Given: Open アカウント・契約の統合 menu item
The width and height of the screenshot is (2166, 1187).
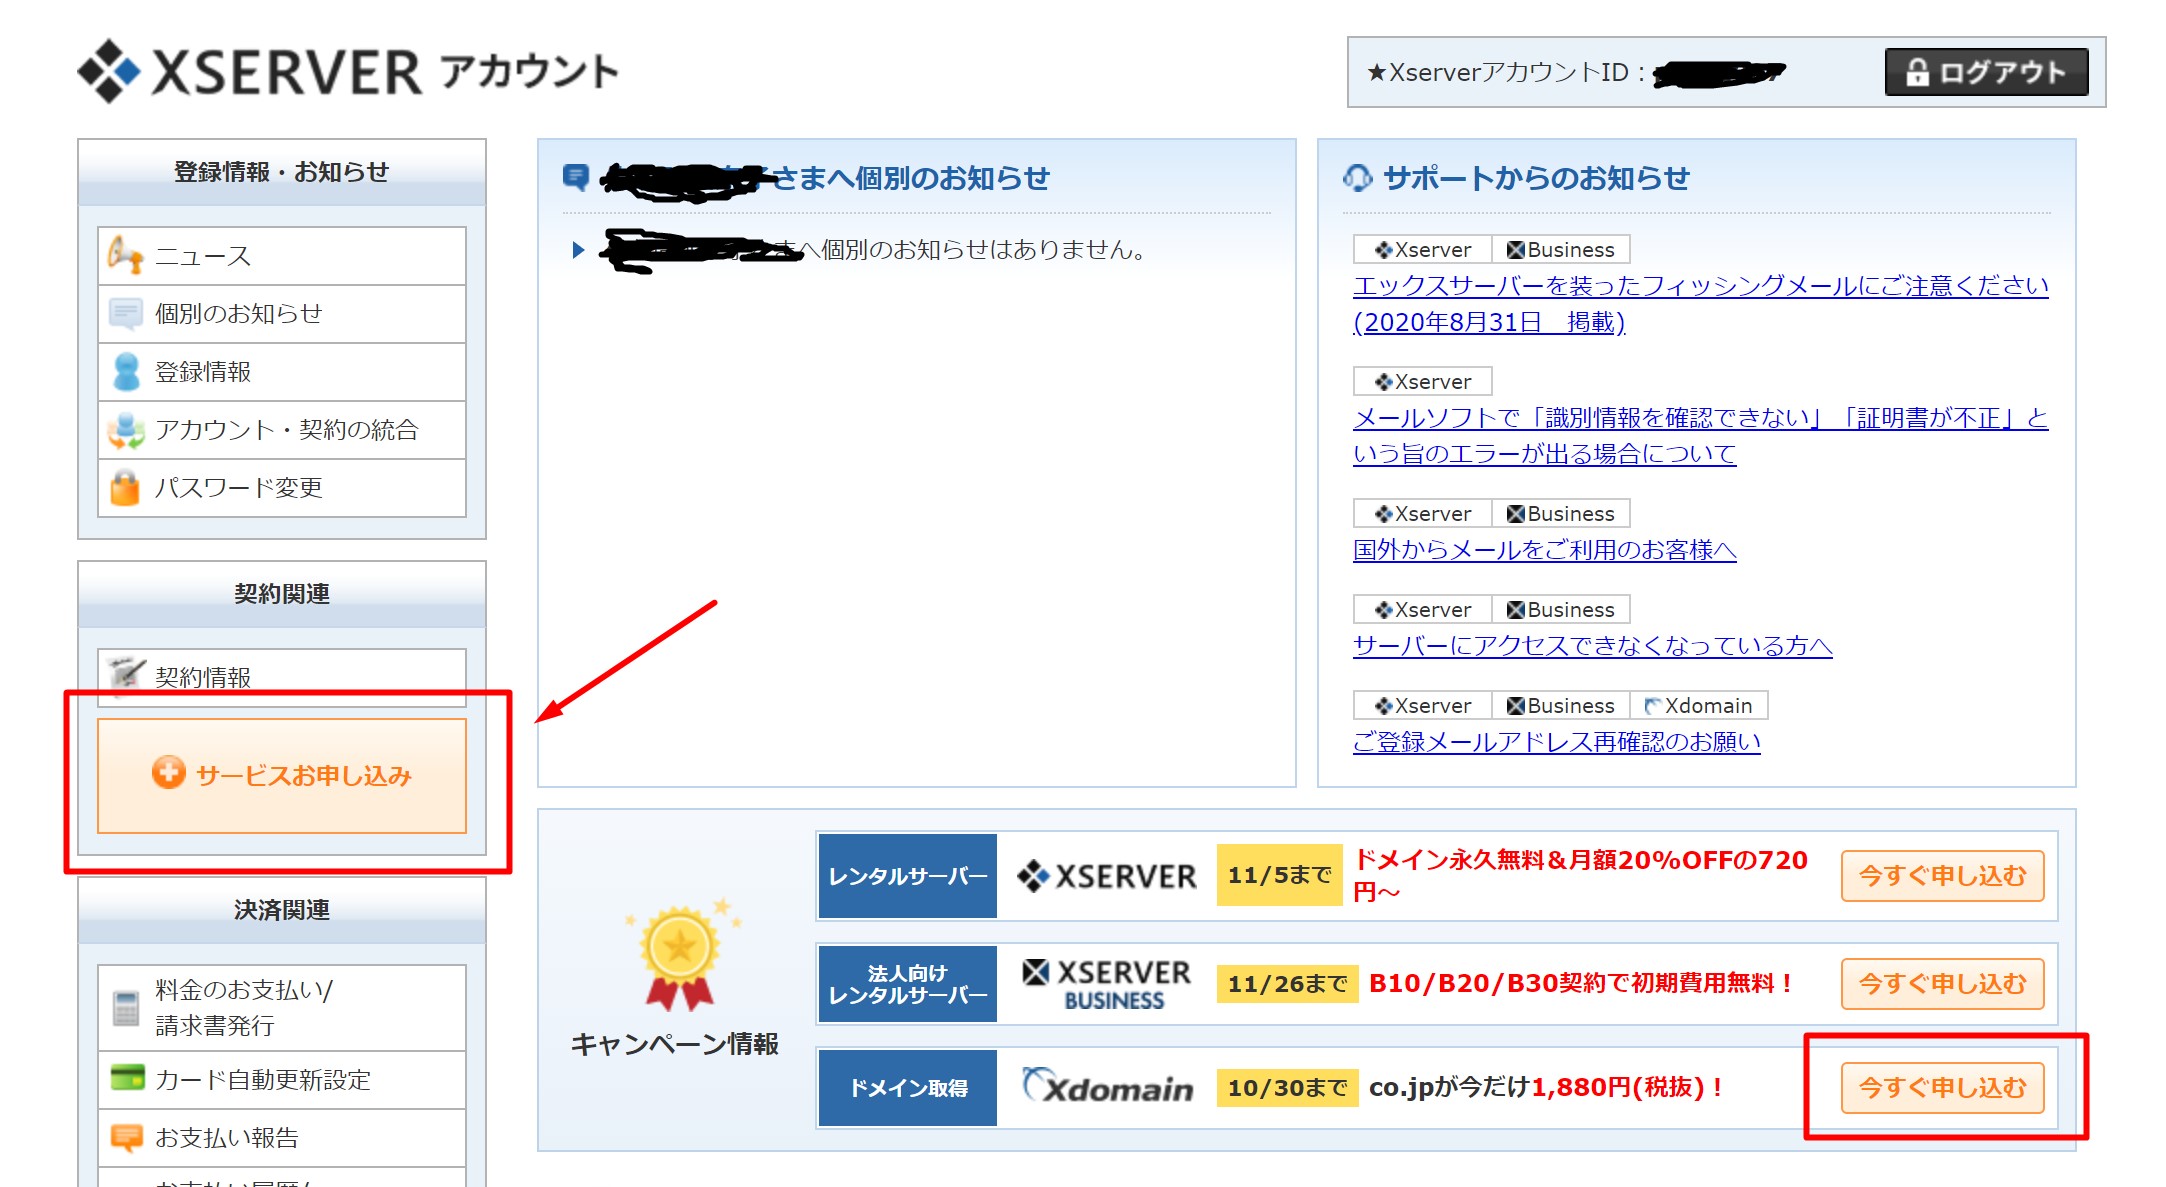Looking at the screenshot, I should 282,430.
